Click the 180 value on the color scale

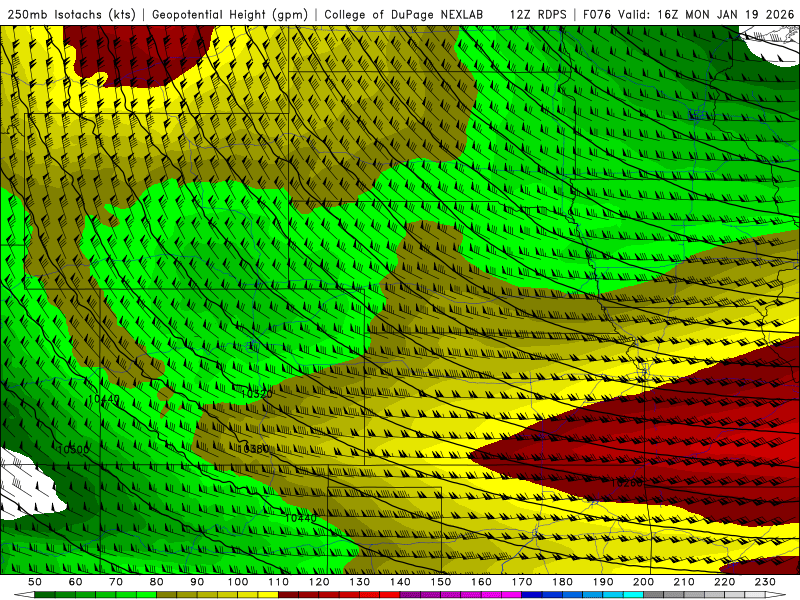coord(563,582)
